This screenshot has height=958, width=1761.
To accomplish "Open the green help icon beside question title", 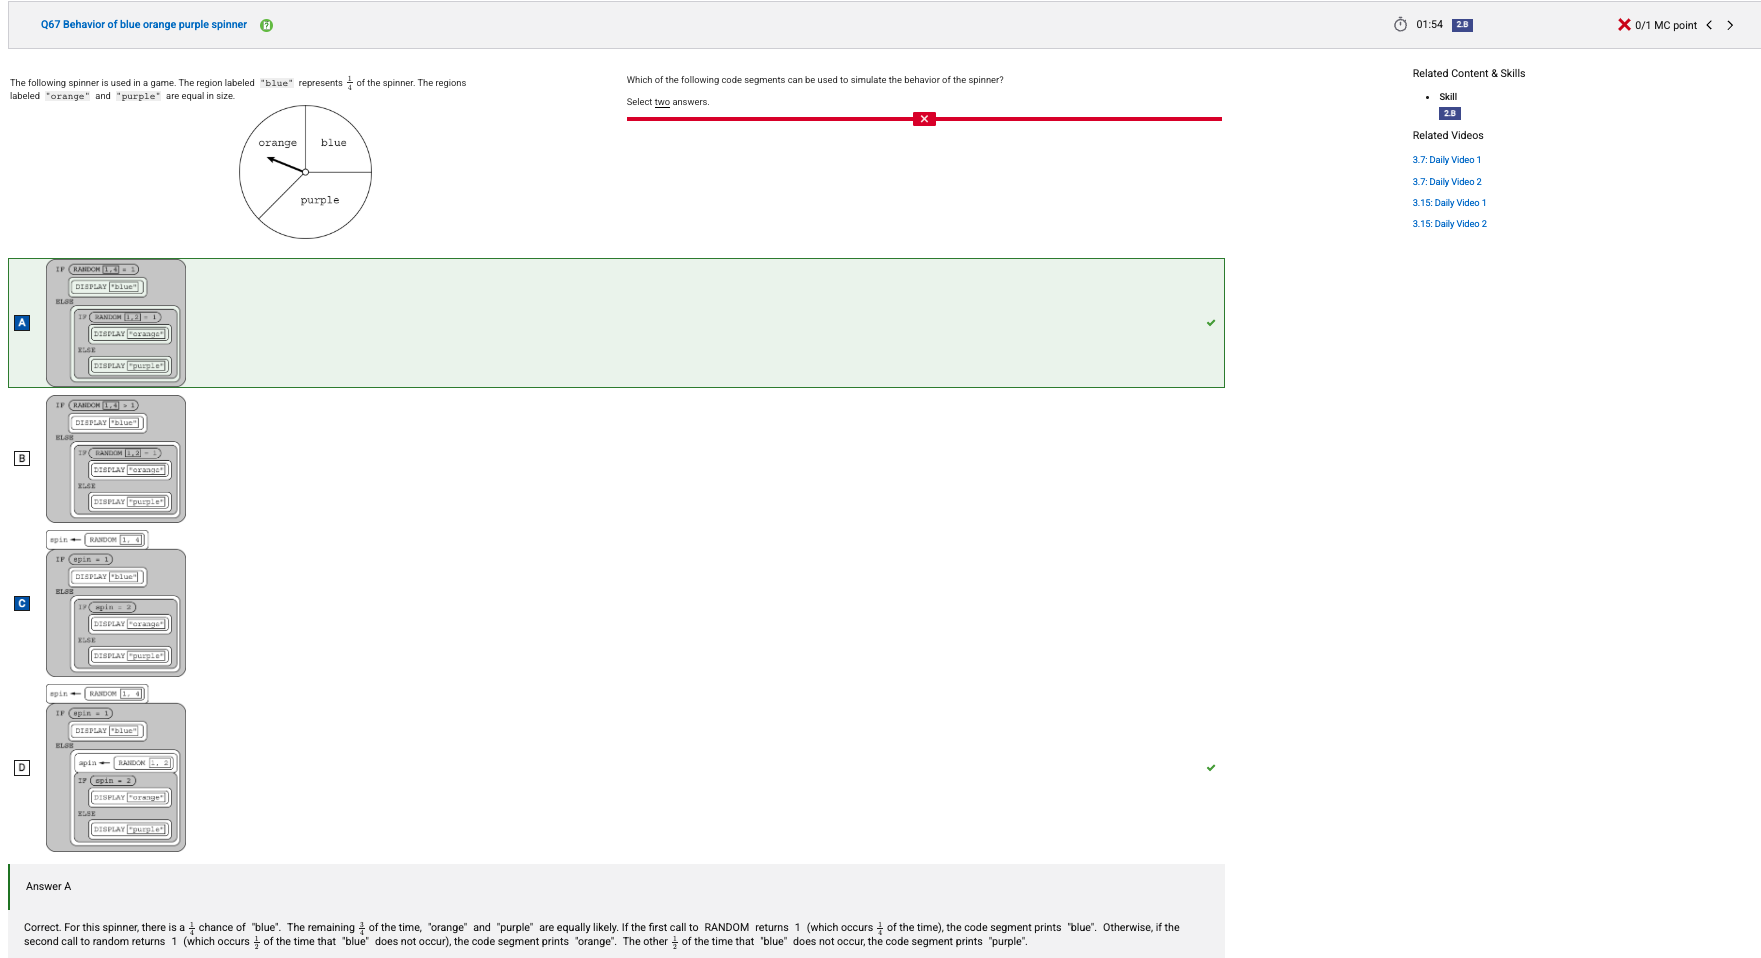I will [264, 24].
